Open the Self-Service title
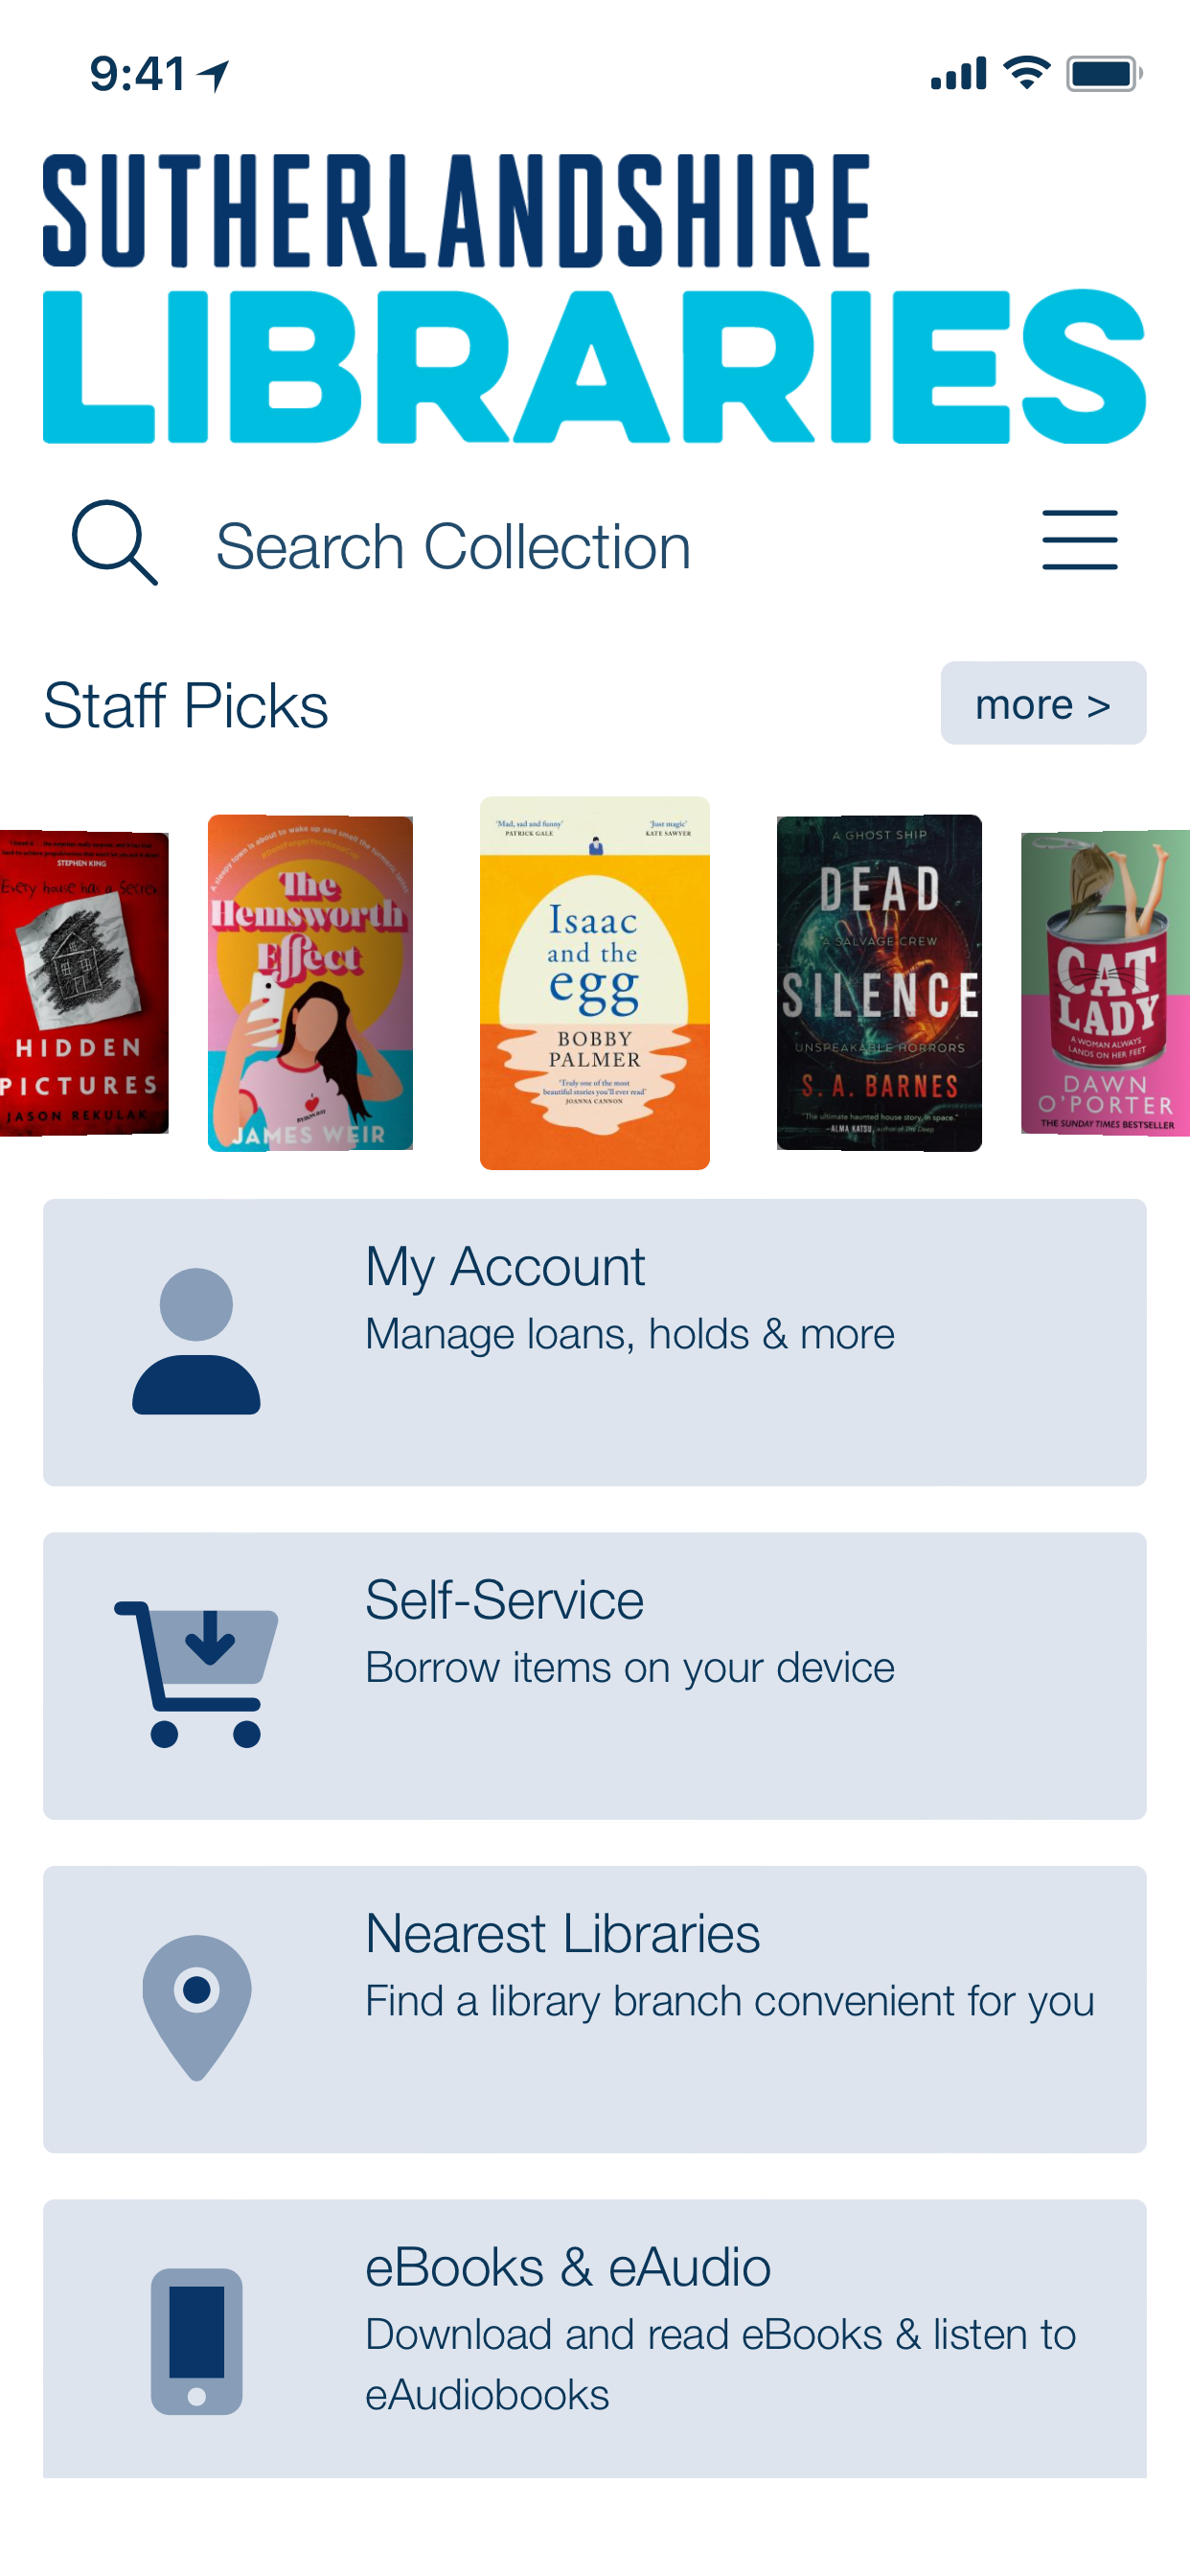Screen dimensions: 1190x2576 (x=504, y=1600)
